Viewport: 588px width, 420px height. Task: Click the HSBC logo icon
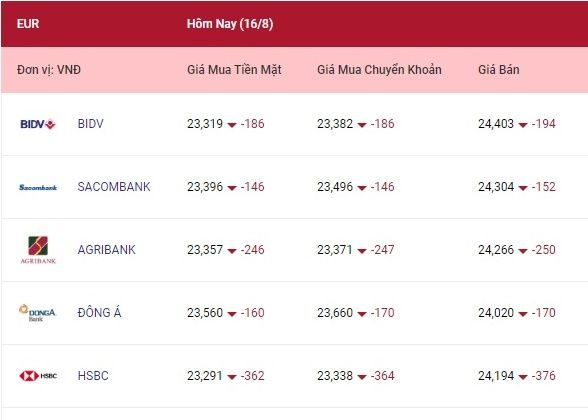pyautogui.click(x=38, y=376)
